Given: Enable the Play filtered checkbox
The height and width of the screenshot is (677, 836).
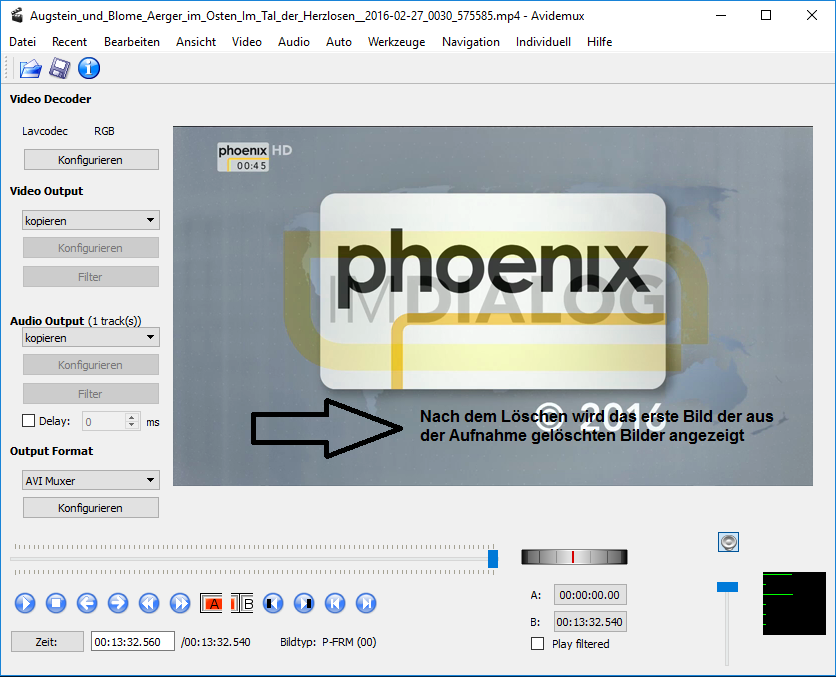Looking at the screenshot, I should click(538, 644).
